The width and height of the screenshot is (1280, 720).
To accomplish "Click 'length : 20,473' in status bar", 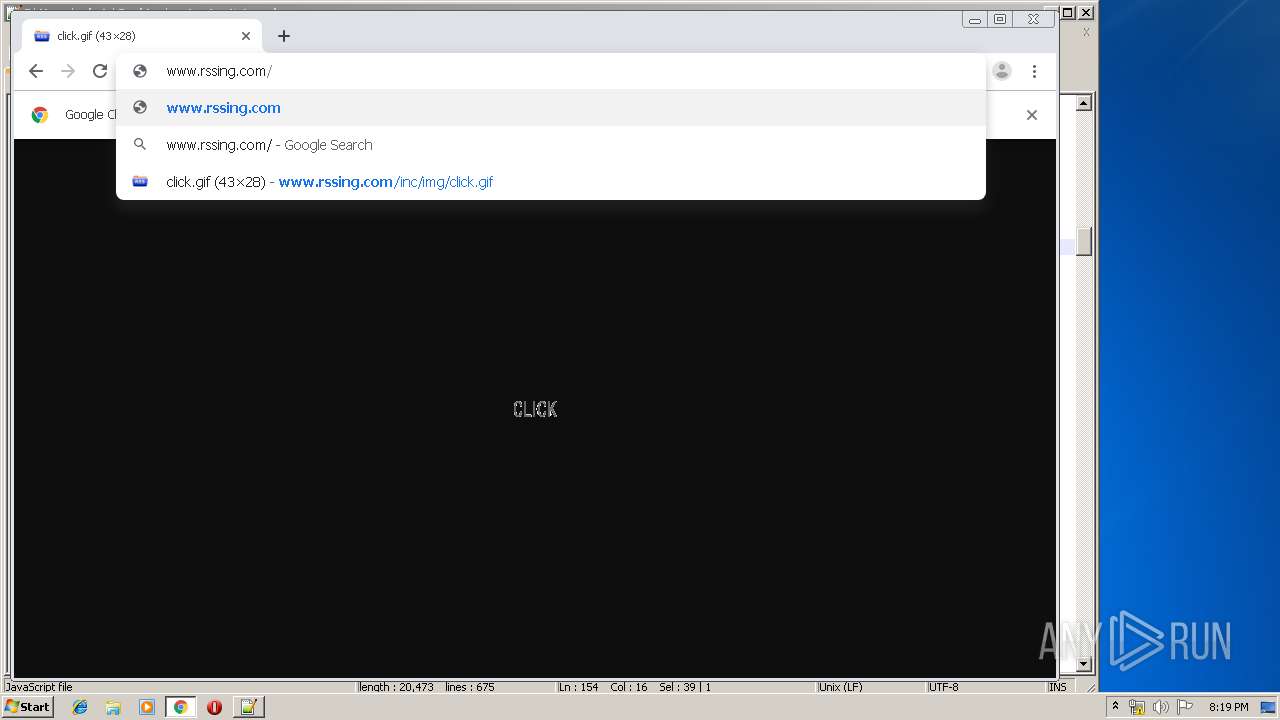I will coord(396,687).
